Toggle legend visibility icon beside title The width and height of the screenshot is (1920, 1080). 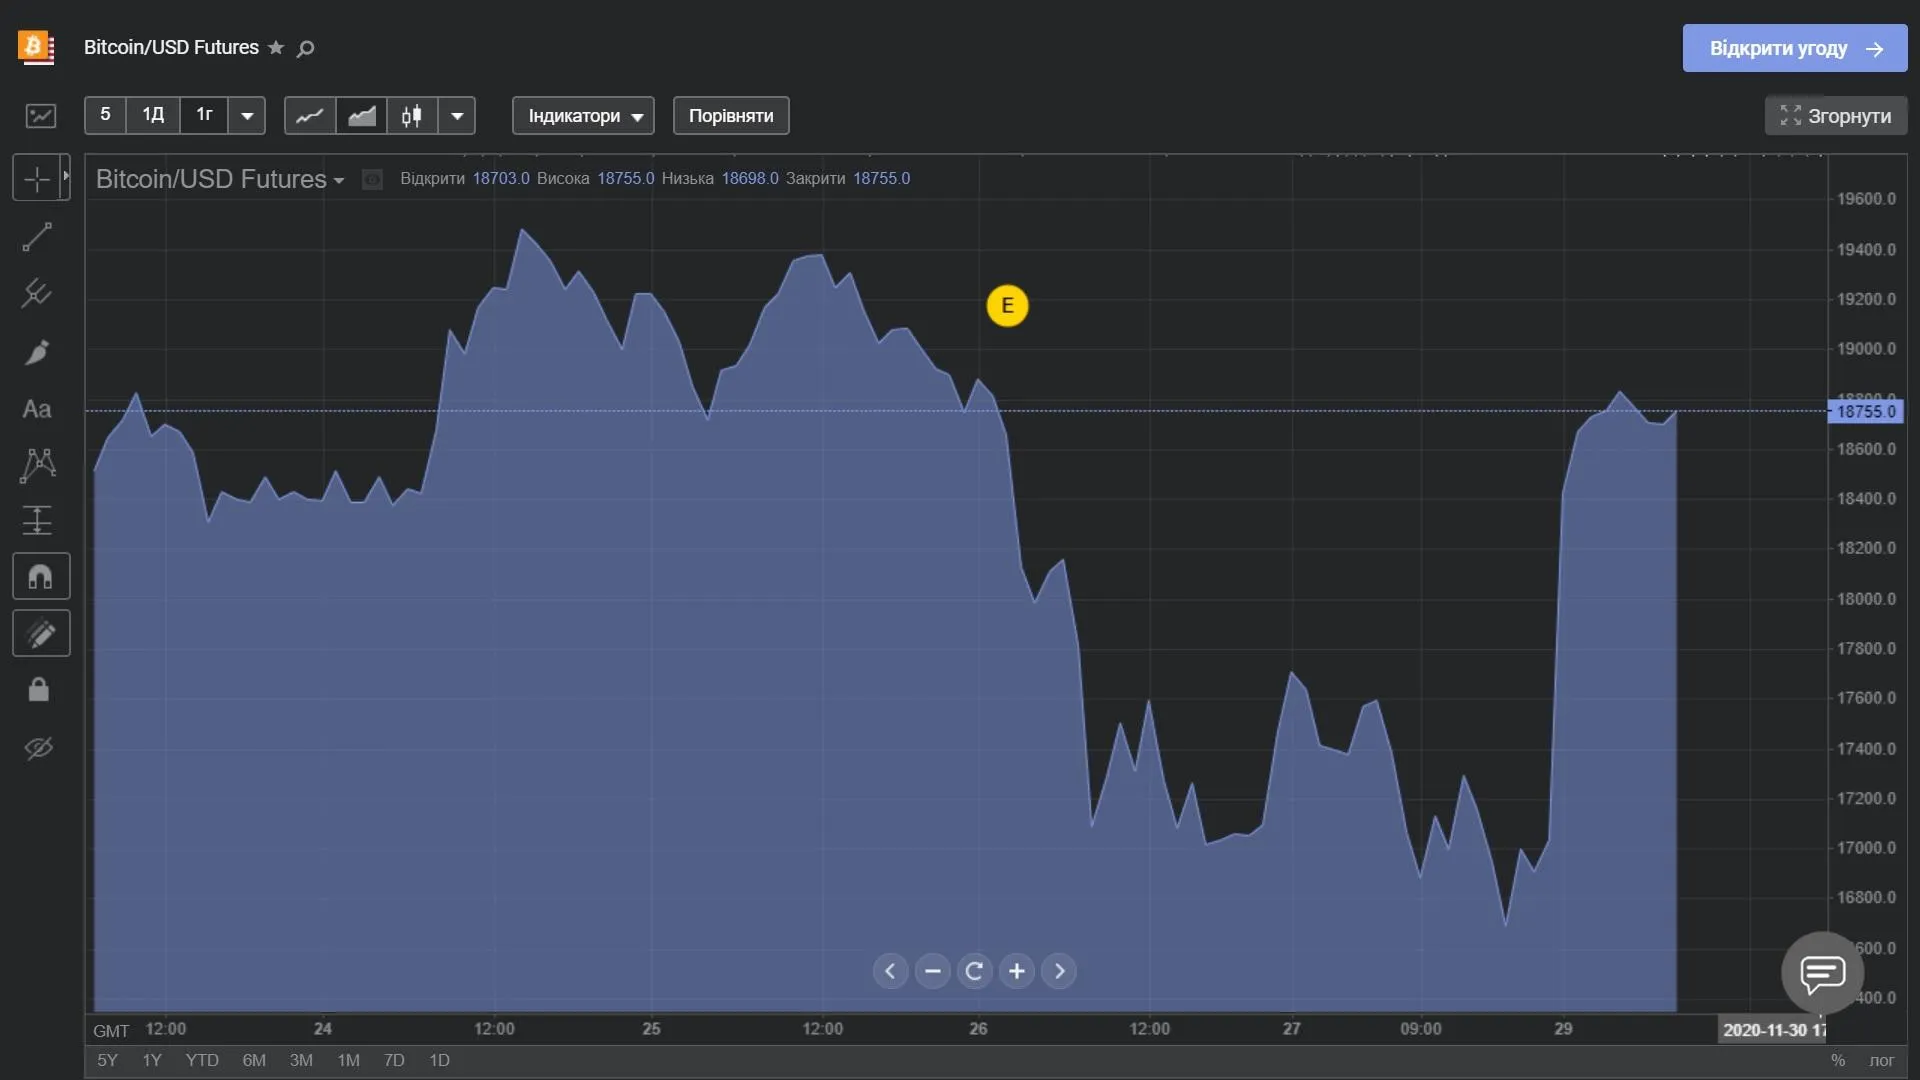point(372,179)
